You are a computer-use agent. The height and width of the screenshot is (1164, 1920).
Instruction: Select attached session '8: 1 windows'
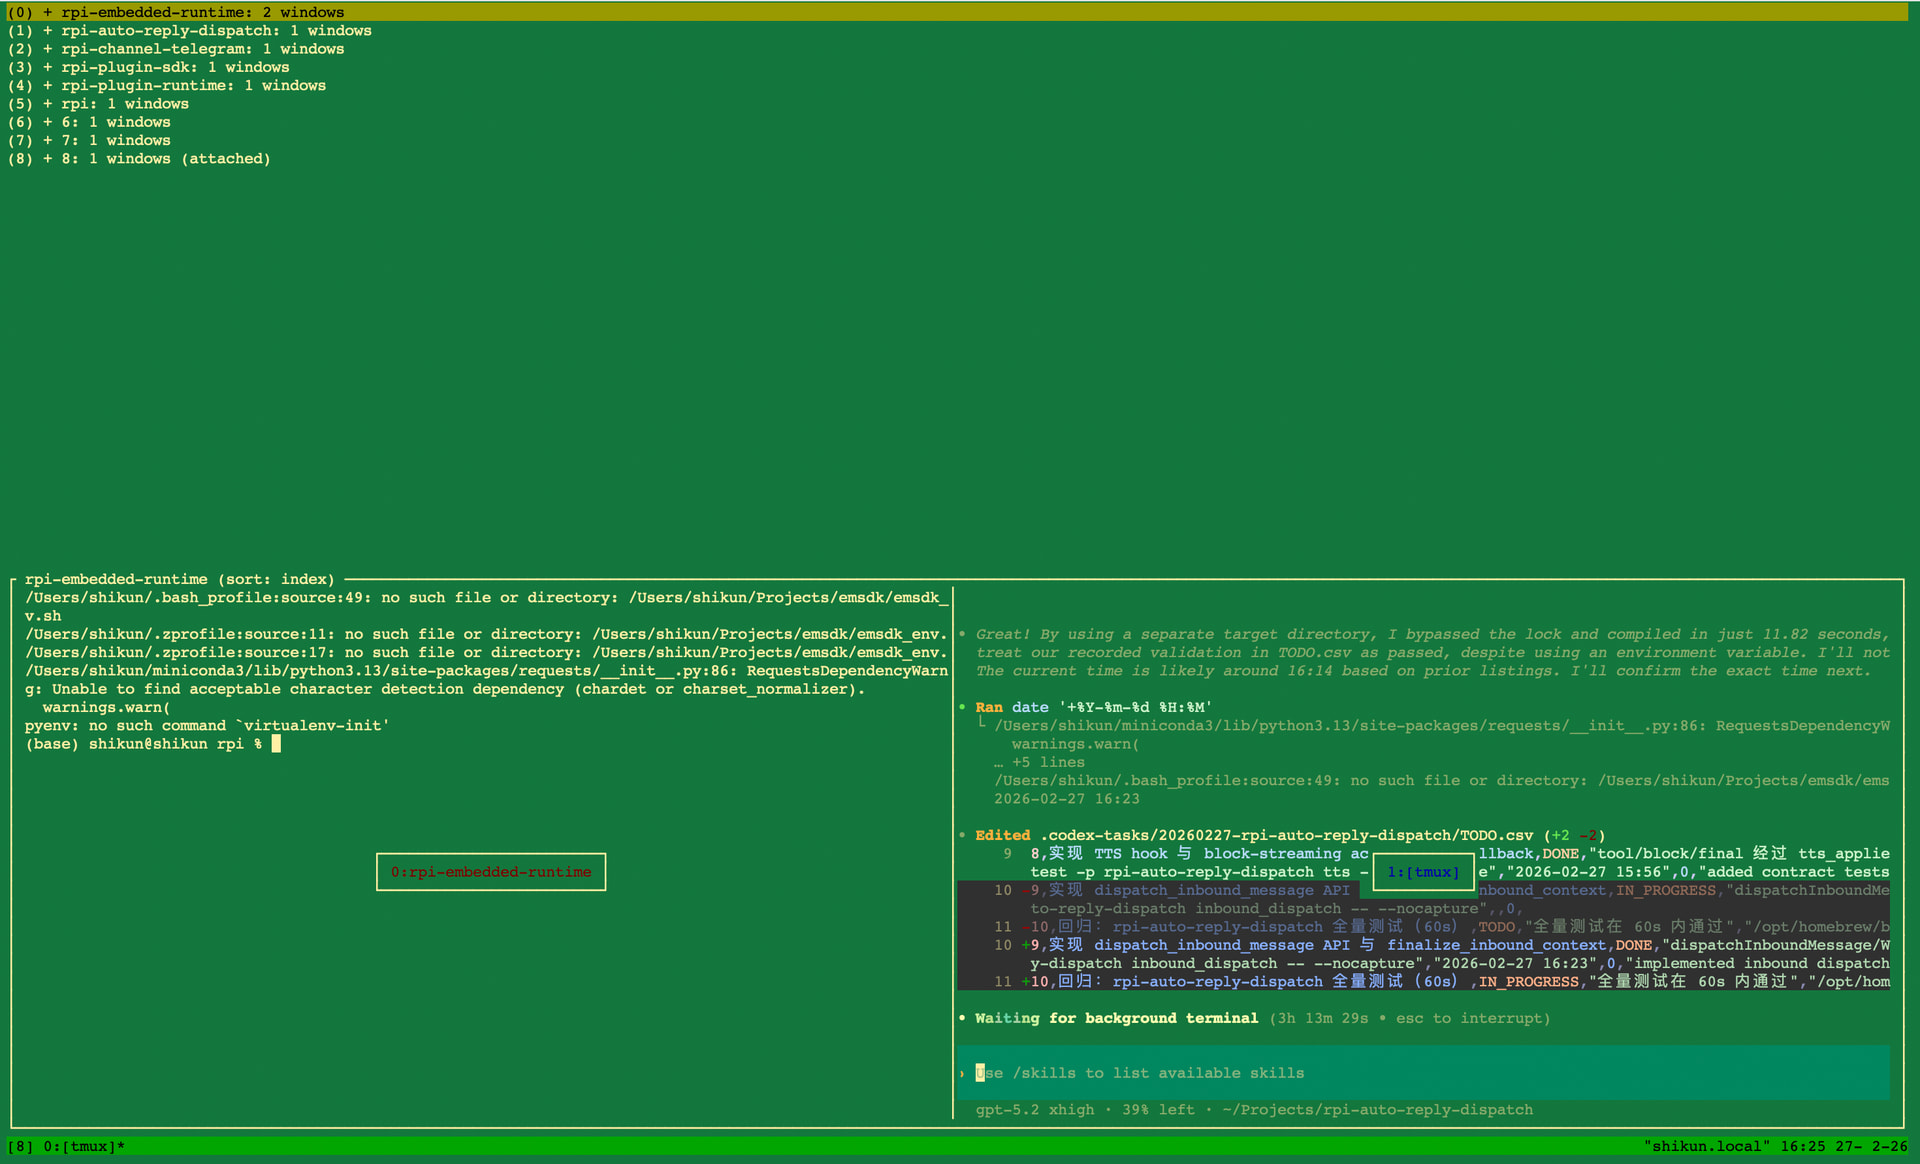point(140,158)
